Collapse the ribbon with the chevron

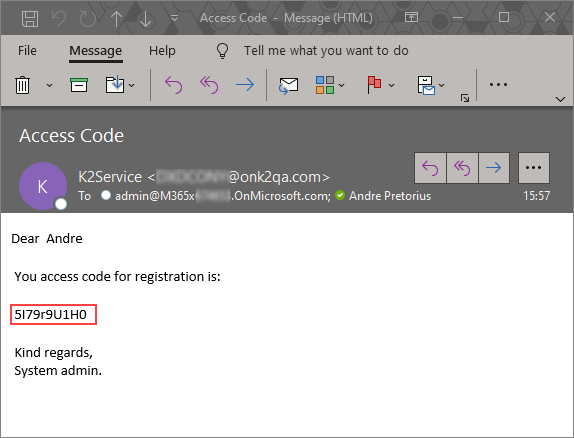pyautogui.click(x=560, y=99)
